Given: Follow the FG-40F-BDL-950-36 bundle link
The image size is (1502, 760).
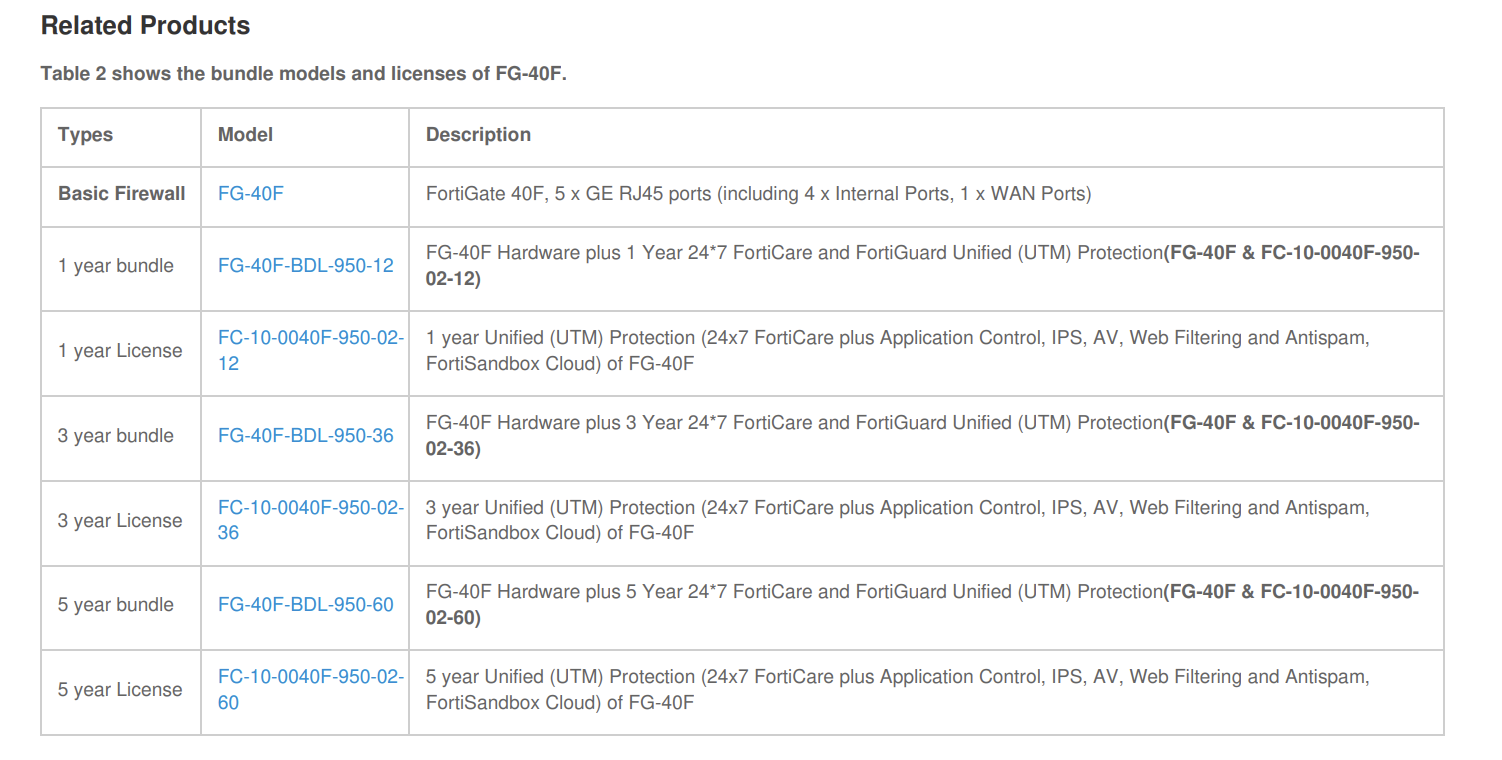Looking at the screenshot, I should click(305, 436).
